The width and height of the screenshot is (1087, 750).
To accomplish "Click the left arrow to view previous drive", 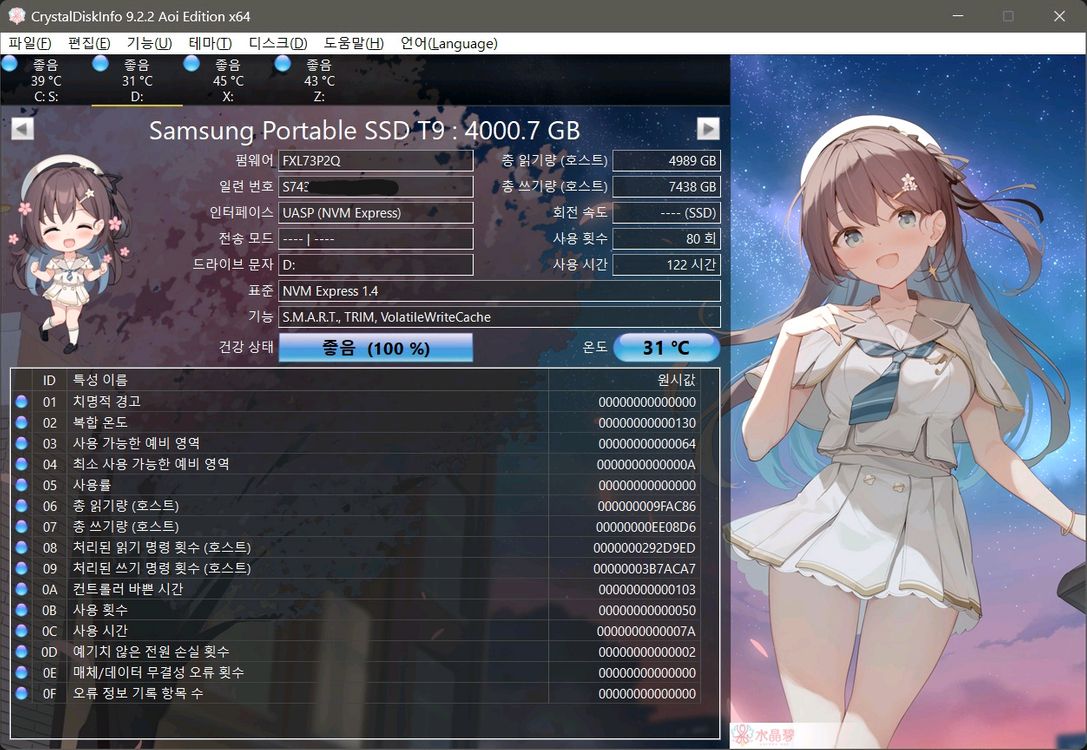I will pyautogui.click(x=24, y=129).
